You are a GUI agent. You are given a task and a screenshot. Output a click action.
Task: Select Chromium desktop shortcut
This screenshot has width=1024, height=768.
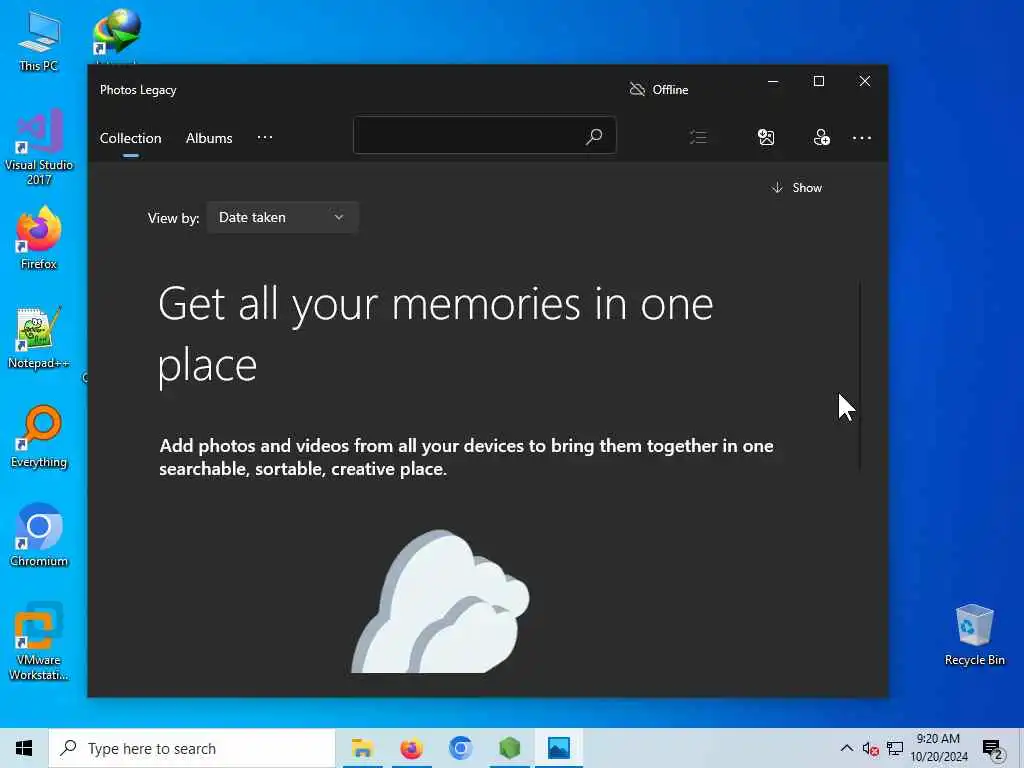[39, 535]
